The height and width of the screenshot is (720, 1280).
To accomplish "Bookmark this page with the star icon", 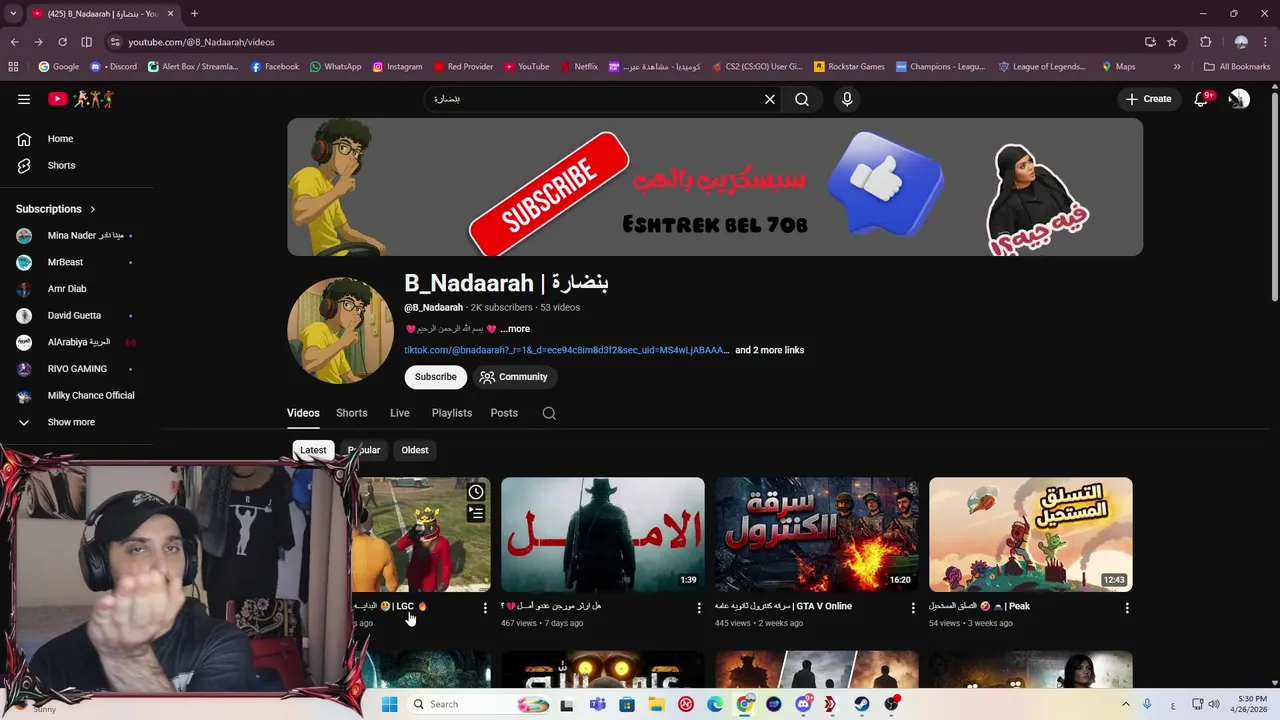I will coord(1172,42).
